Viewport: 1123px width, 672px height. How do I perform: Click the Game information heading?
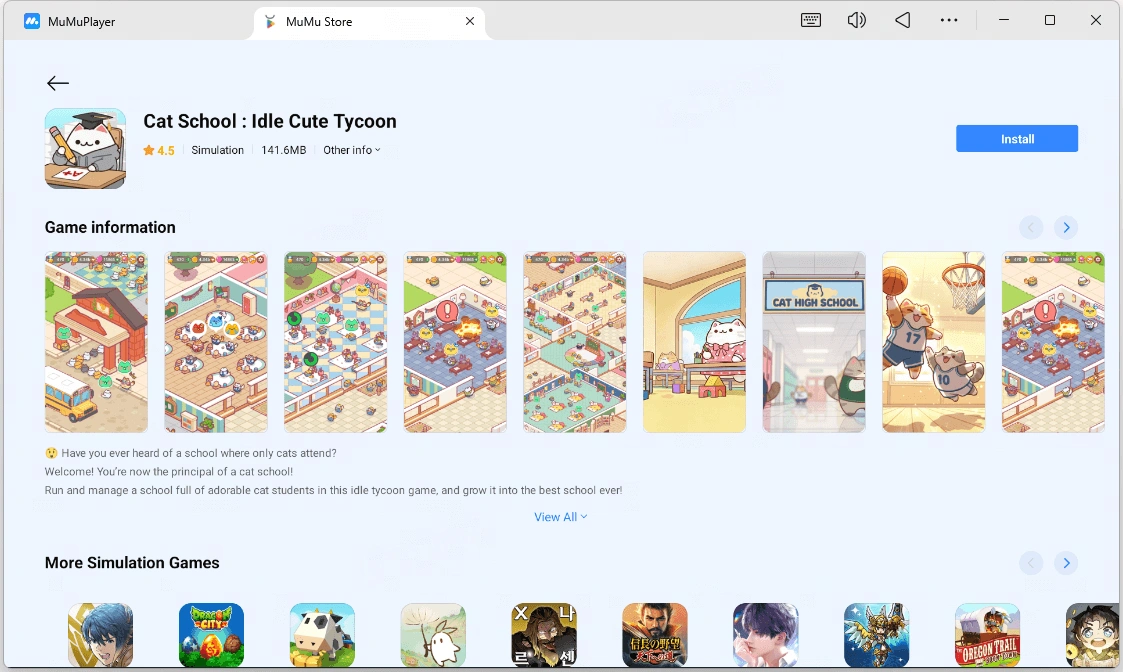tap(110, 227)
